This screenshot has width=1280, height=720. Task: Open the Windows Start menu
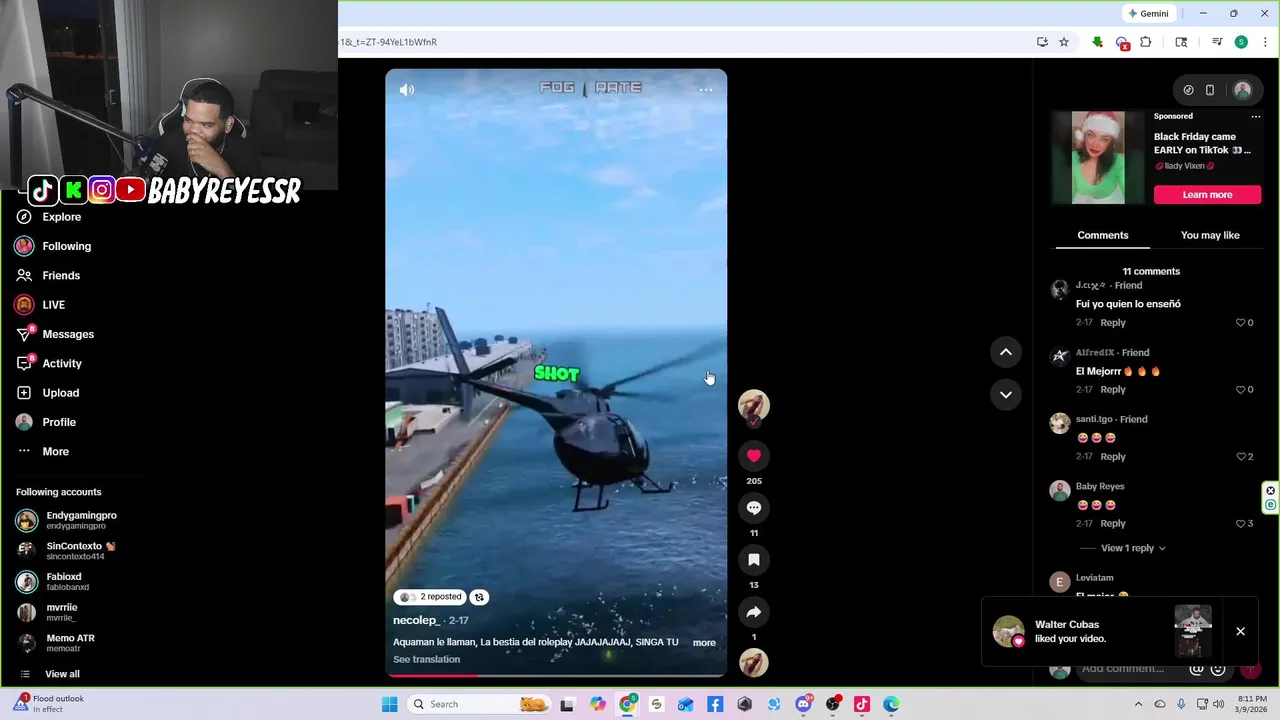pyautogui.click(x=389, y=704)
